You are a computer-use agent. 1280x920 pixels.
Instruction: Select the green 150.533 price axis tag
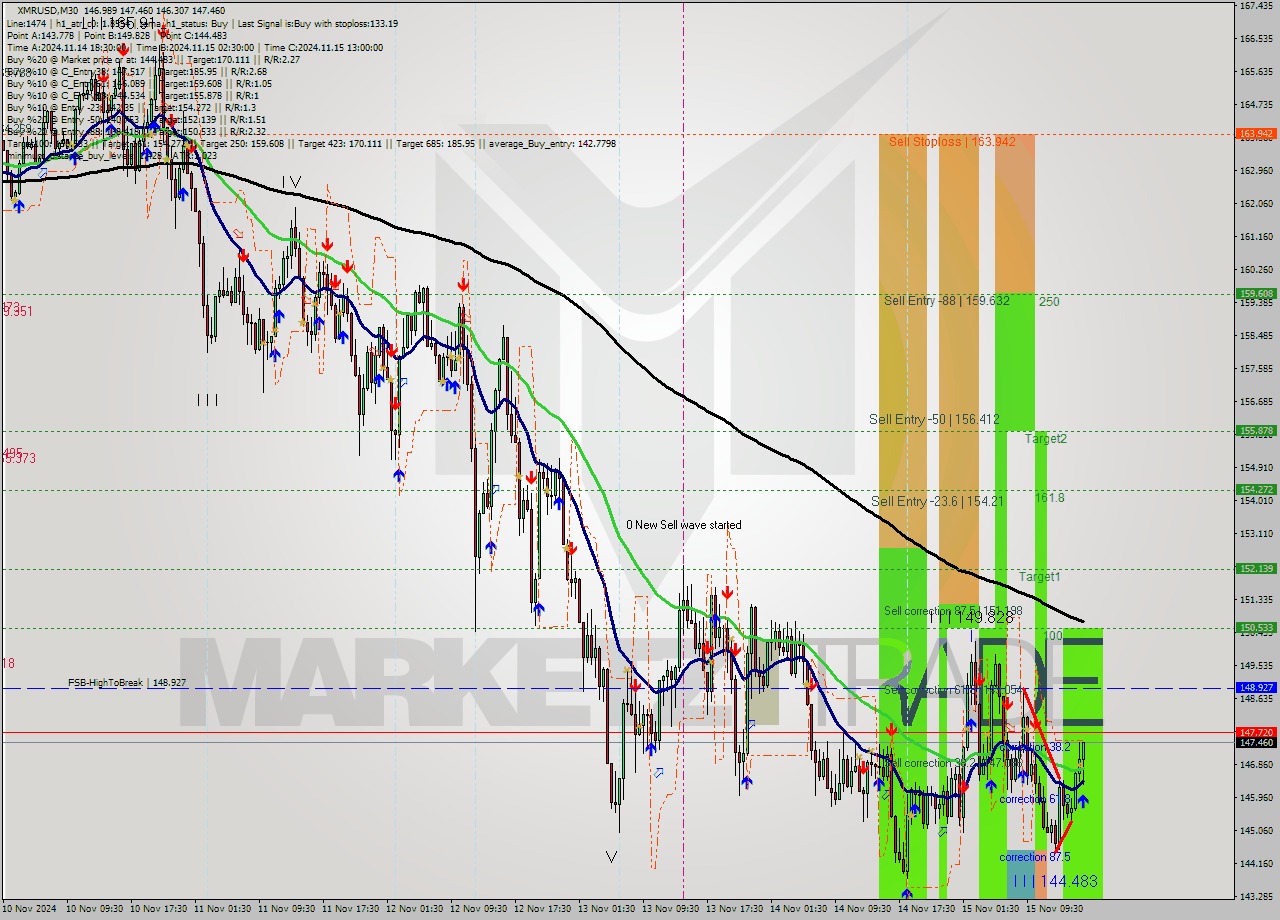pos(1255,628)
